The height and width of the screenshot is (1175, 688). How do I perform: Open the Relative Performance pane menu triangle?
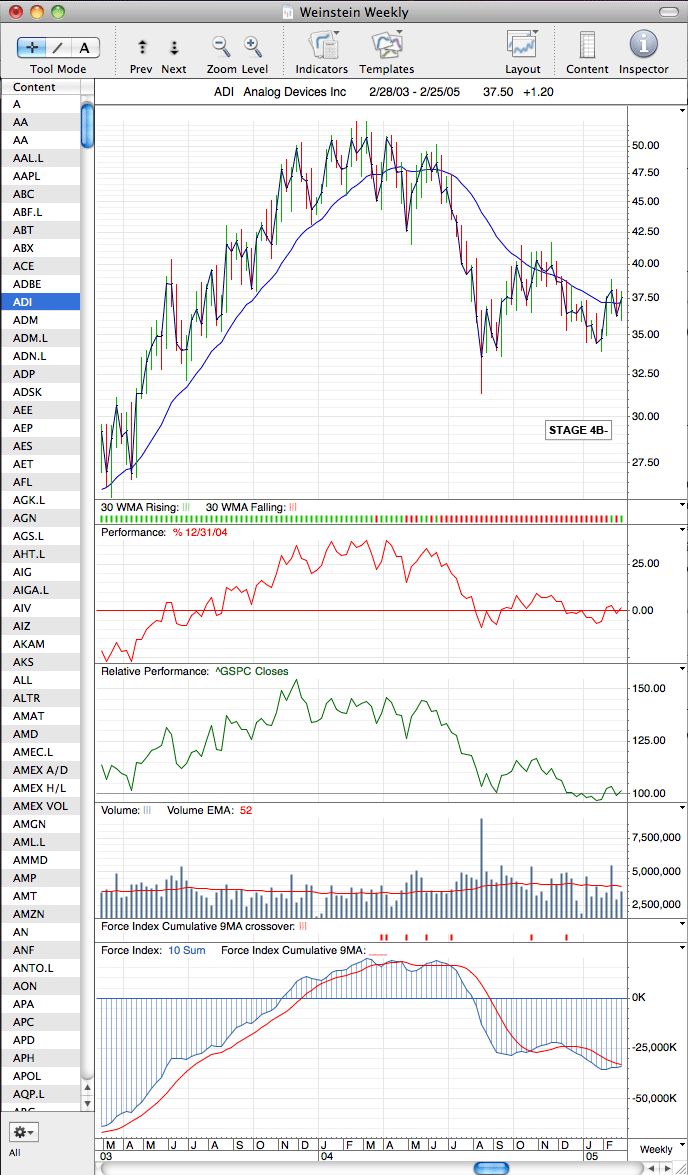(x=681, y=668)
